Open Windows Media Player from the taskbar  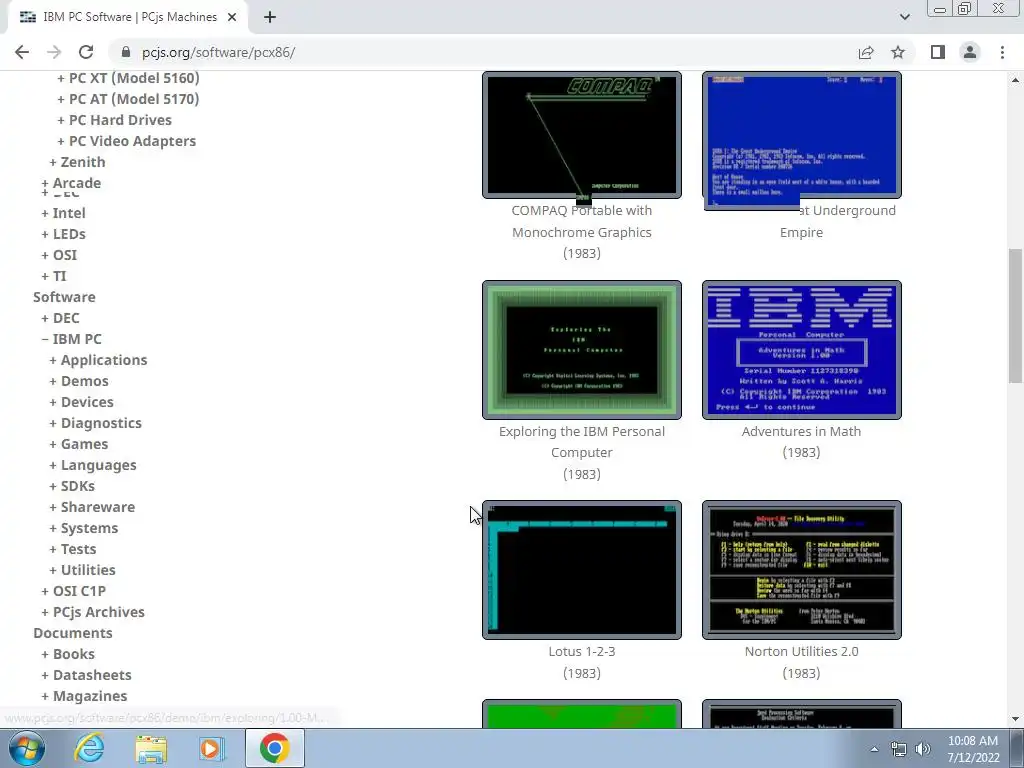[211, 748]
